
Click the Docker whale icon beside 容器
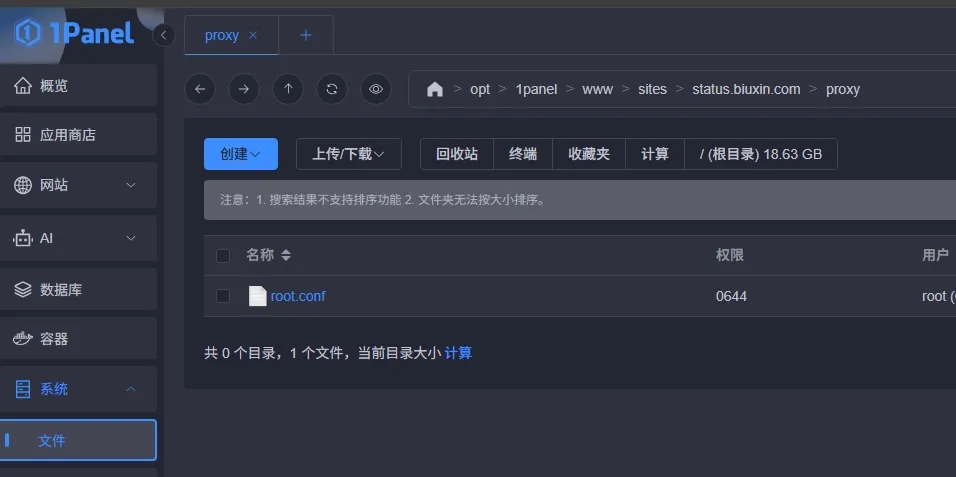[23, 339]
